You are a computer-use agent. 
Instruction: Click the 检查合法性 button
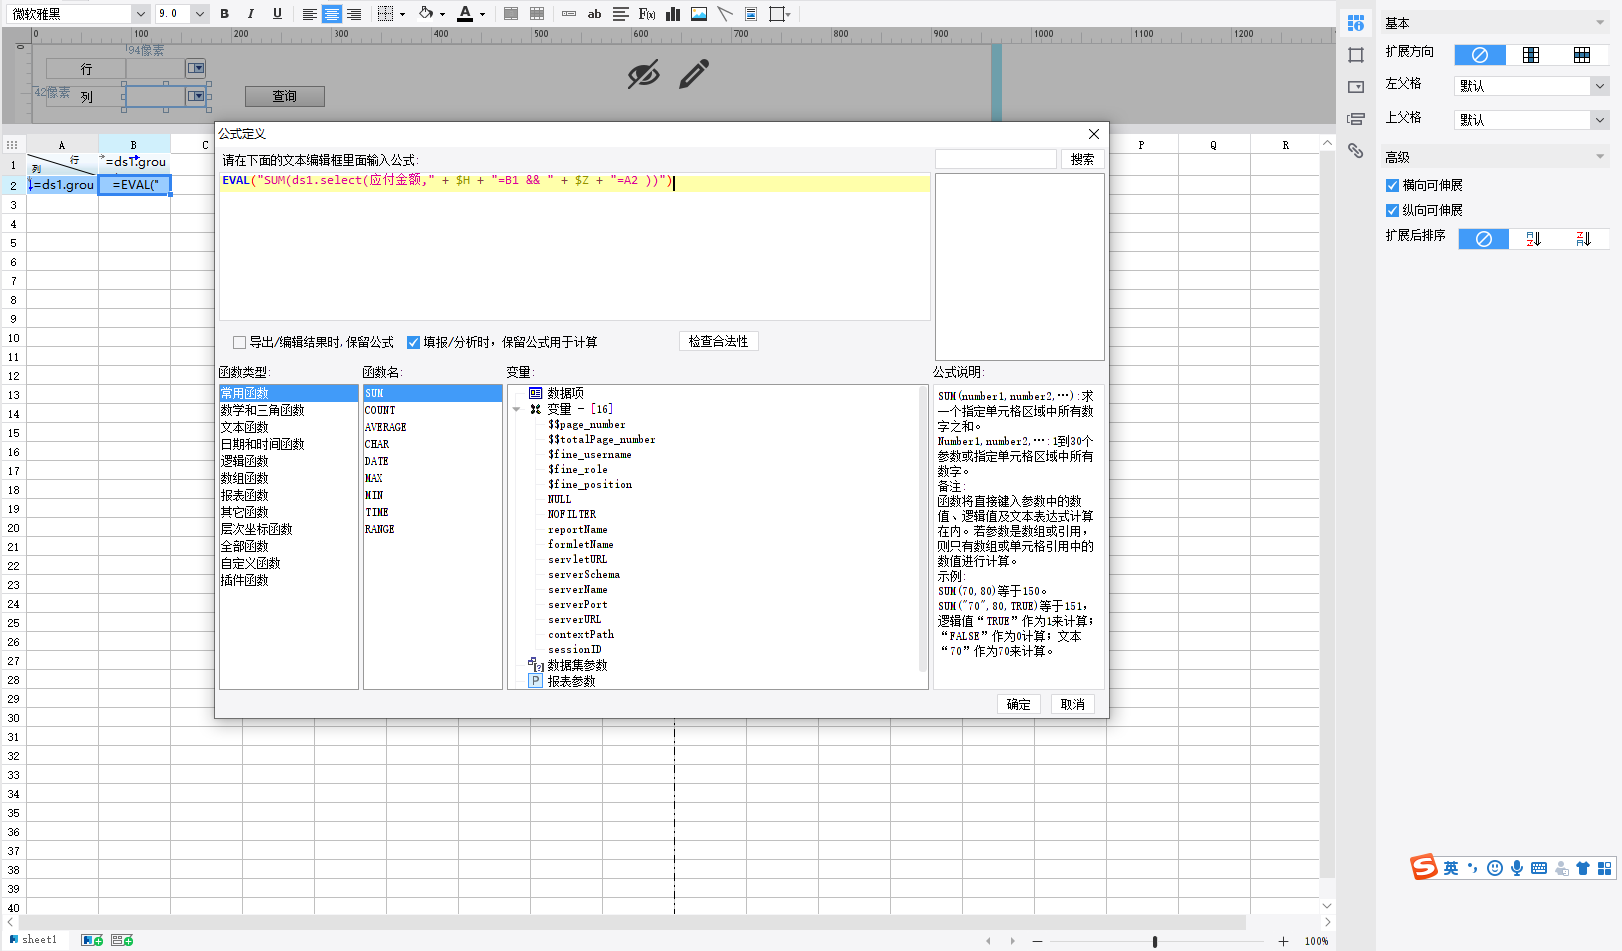point(718,342)
